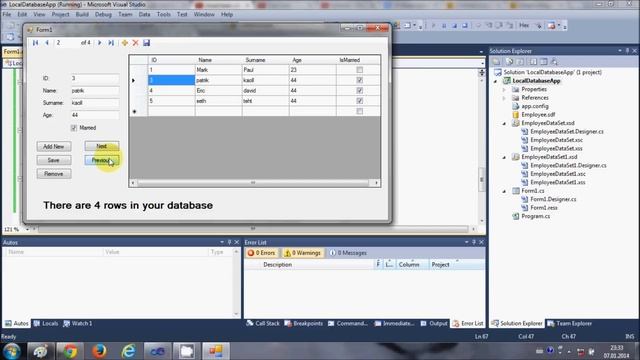The height and width of the screenshot is (360, 640).
Task: Open the Debug menu
Action: point(103,14)
